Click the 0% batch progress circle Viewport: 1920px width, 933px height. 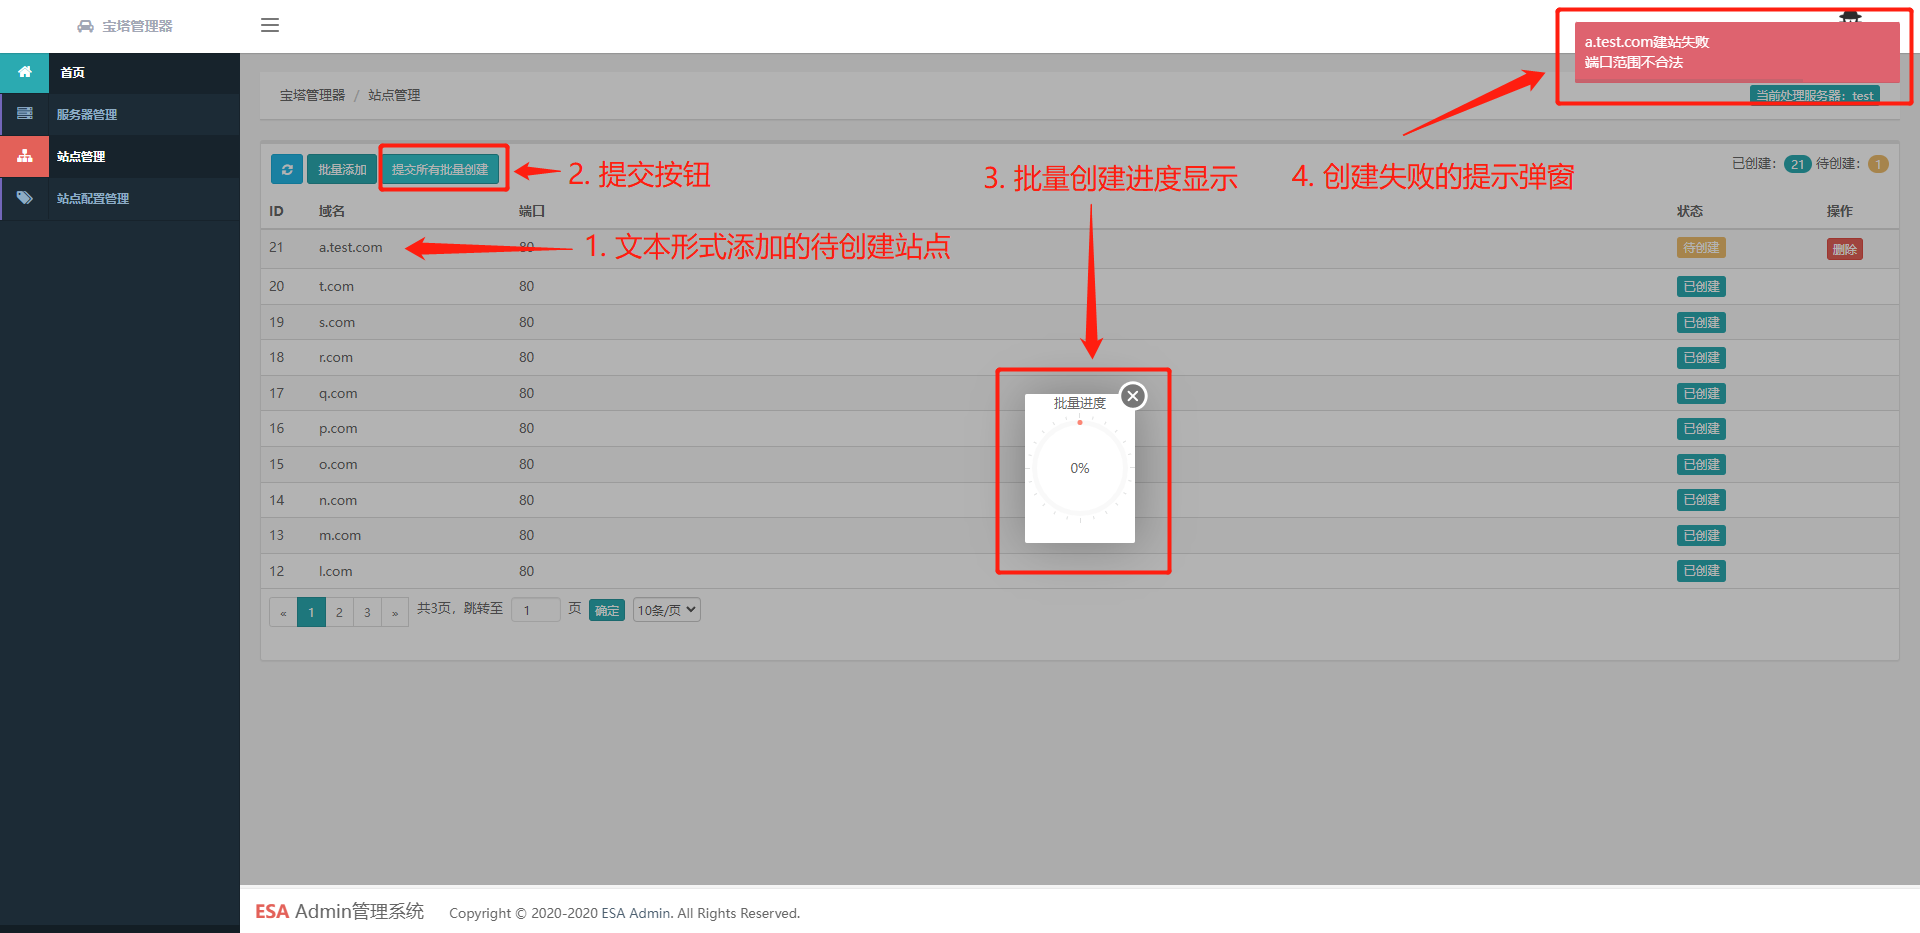(x=1080, y=468)
